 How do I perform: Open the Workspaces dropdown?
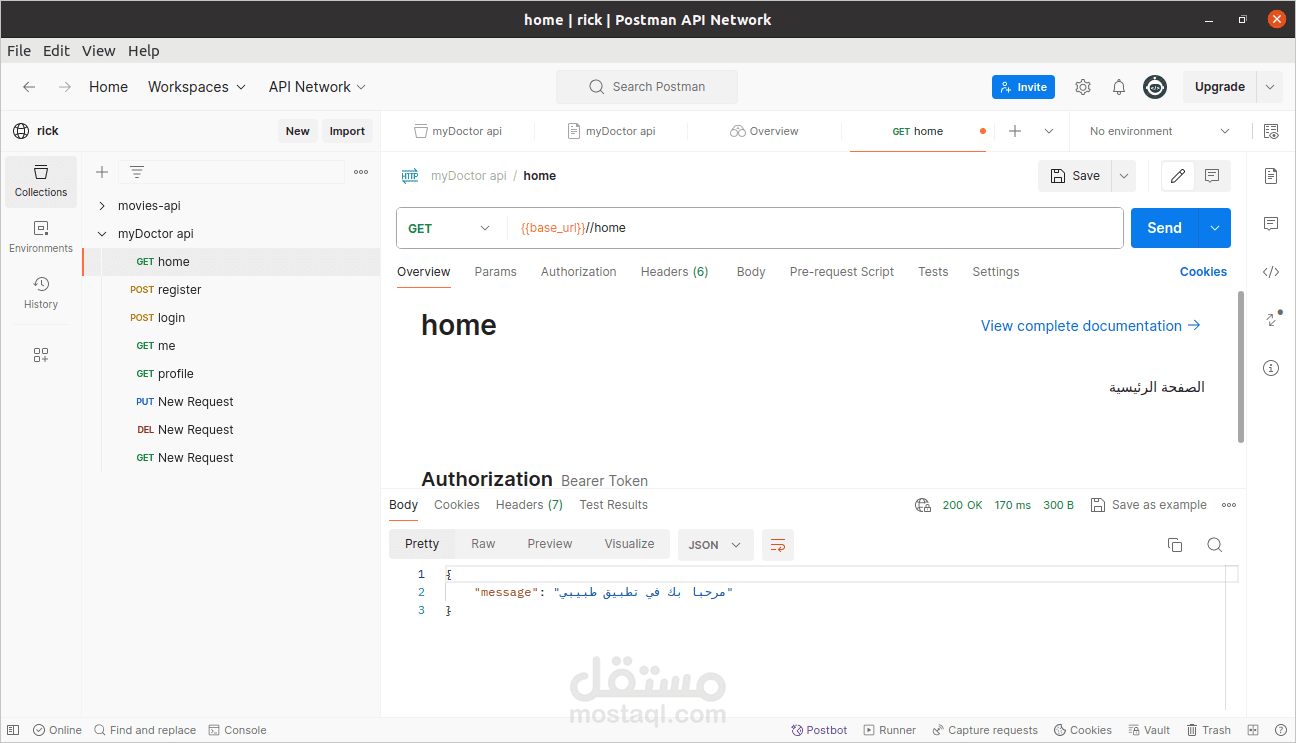[x=197, y=87]
